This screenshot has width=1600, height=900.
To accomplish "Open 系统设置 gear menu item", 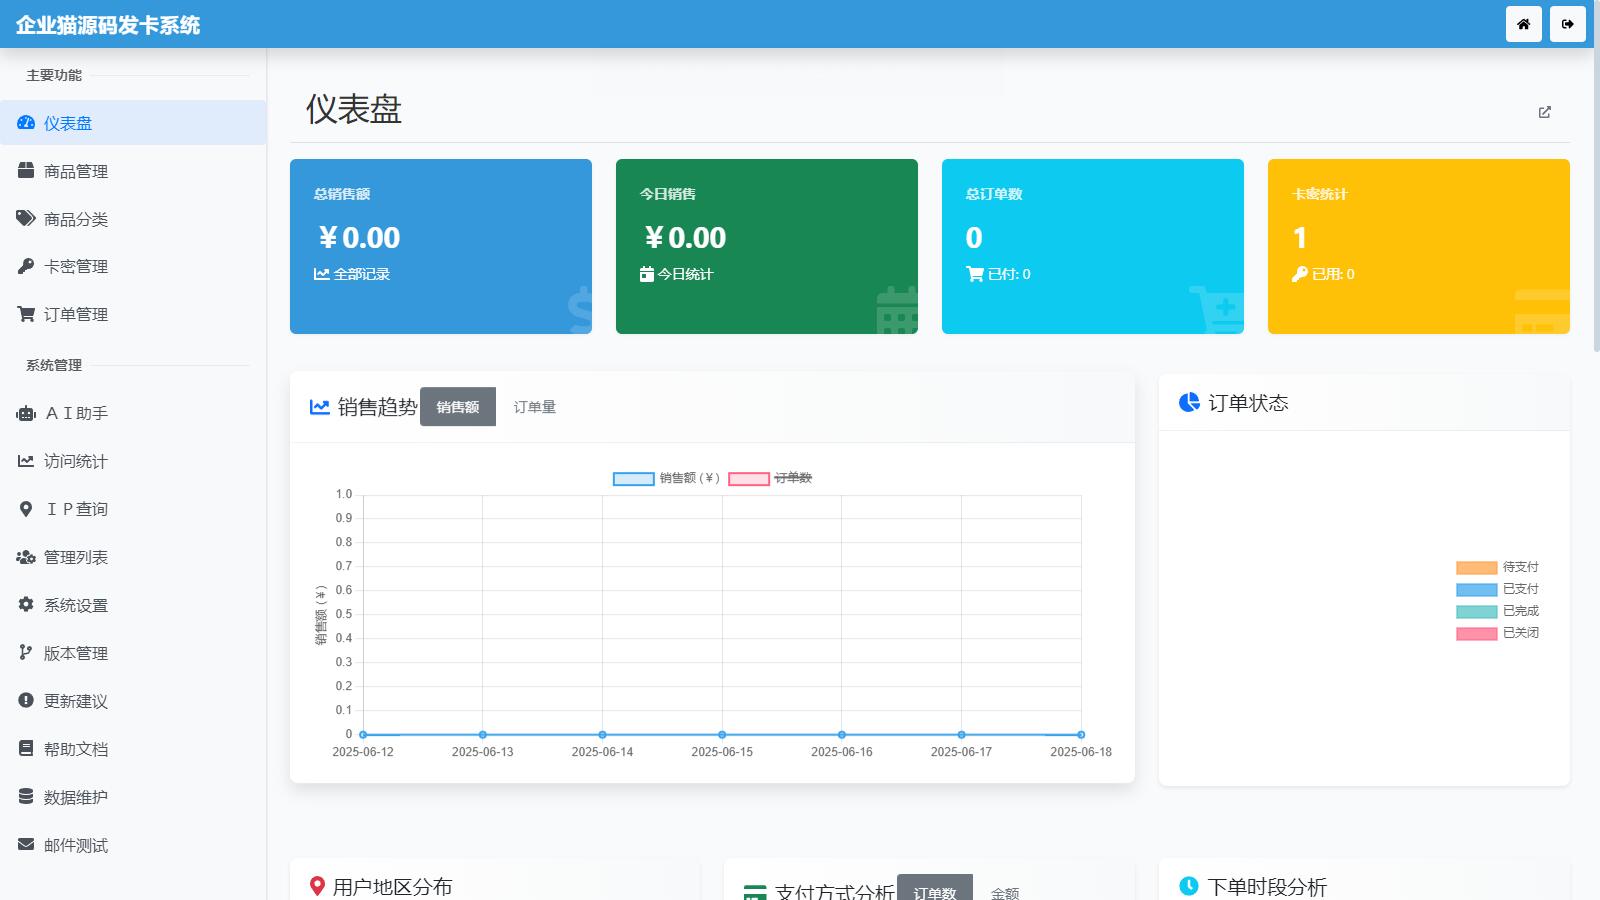I will pyautogui.click(x=76, y=605).
